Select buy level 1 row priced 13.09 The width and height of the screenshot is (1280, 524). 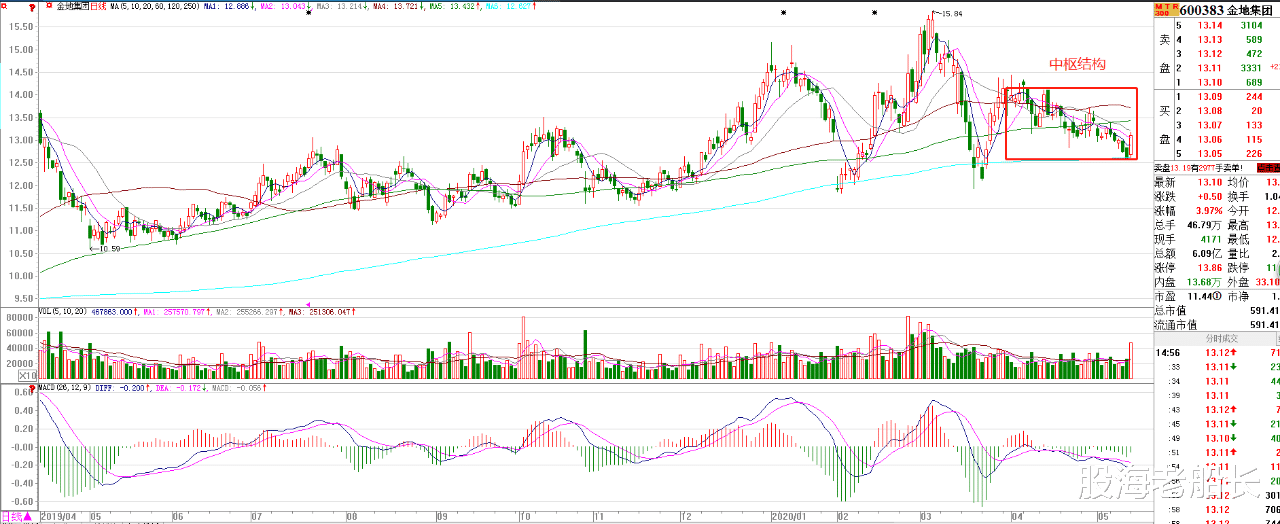1226,96
